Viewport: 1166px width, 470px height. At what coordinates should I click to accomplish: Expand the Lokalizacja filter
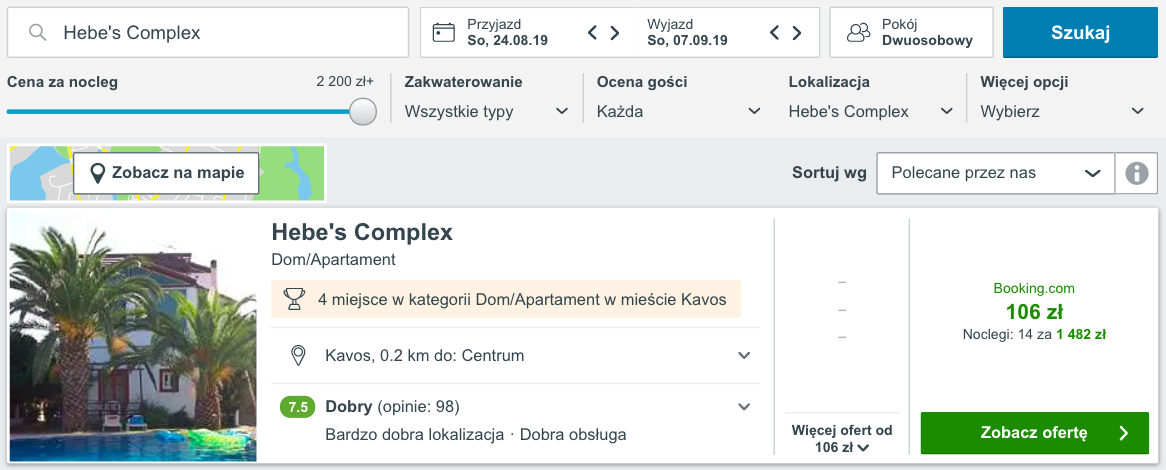click(870, 111)
